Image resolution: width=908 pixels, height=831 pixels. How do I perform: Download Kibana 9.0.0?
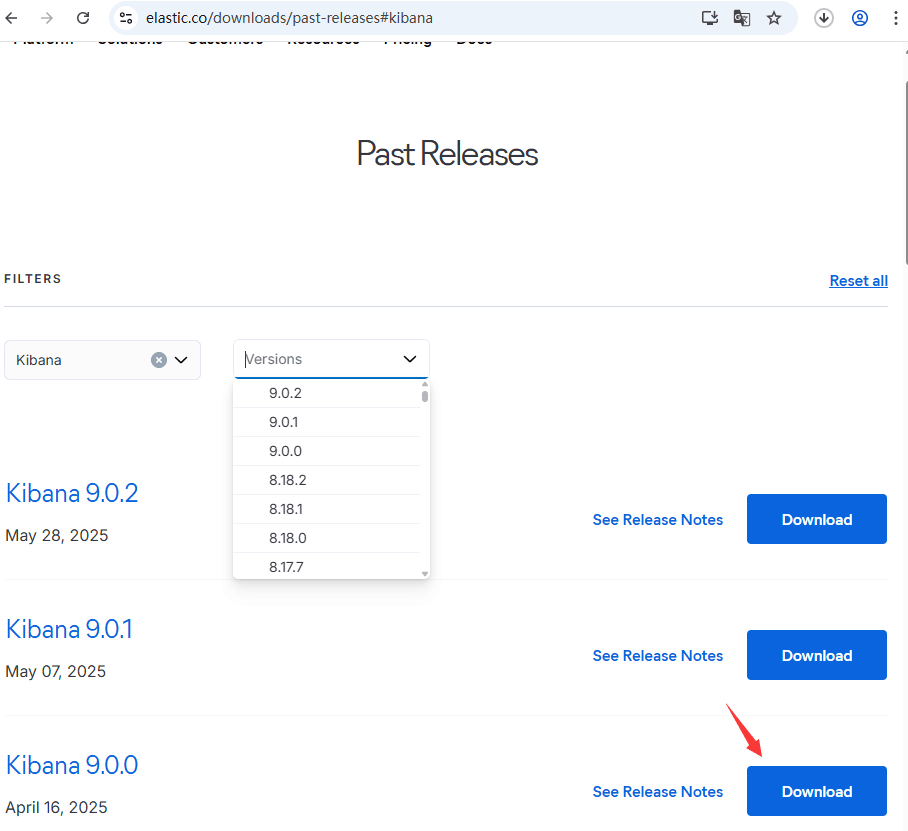click(817, 791)
